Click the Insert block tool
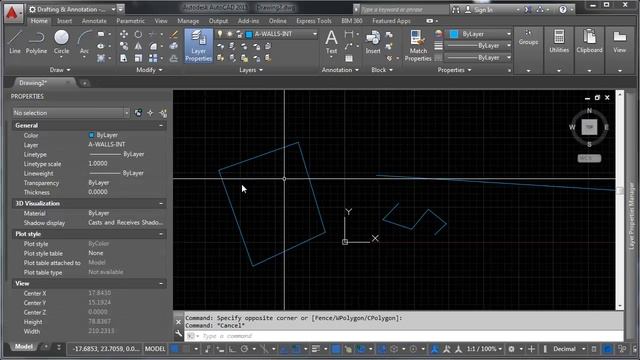The width and height of the screenshot is (640, 360). point(373,42)
